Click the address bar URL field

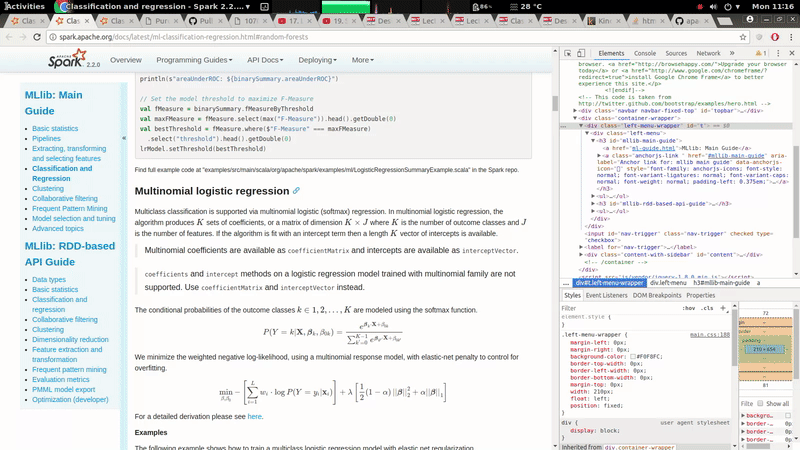tap(393, 37)
